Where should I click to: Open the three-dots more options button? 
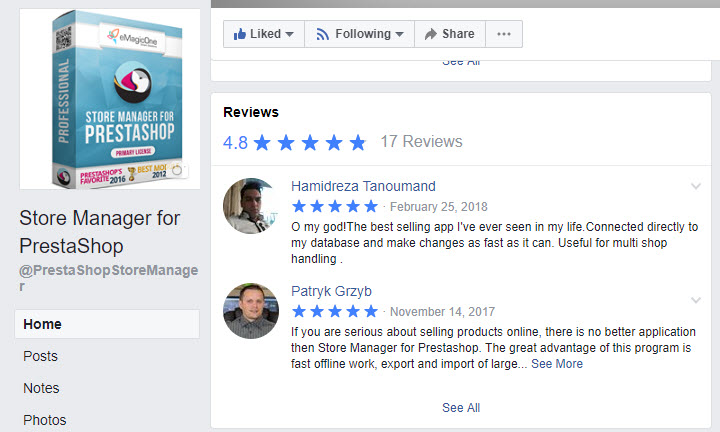point(504,34)
